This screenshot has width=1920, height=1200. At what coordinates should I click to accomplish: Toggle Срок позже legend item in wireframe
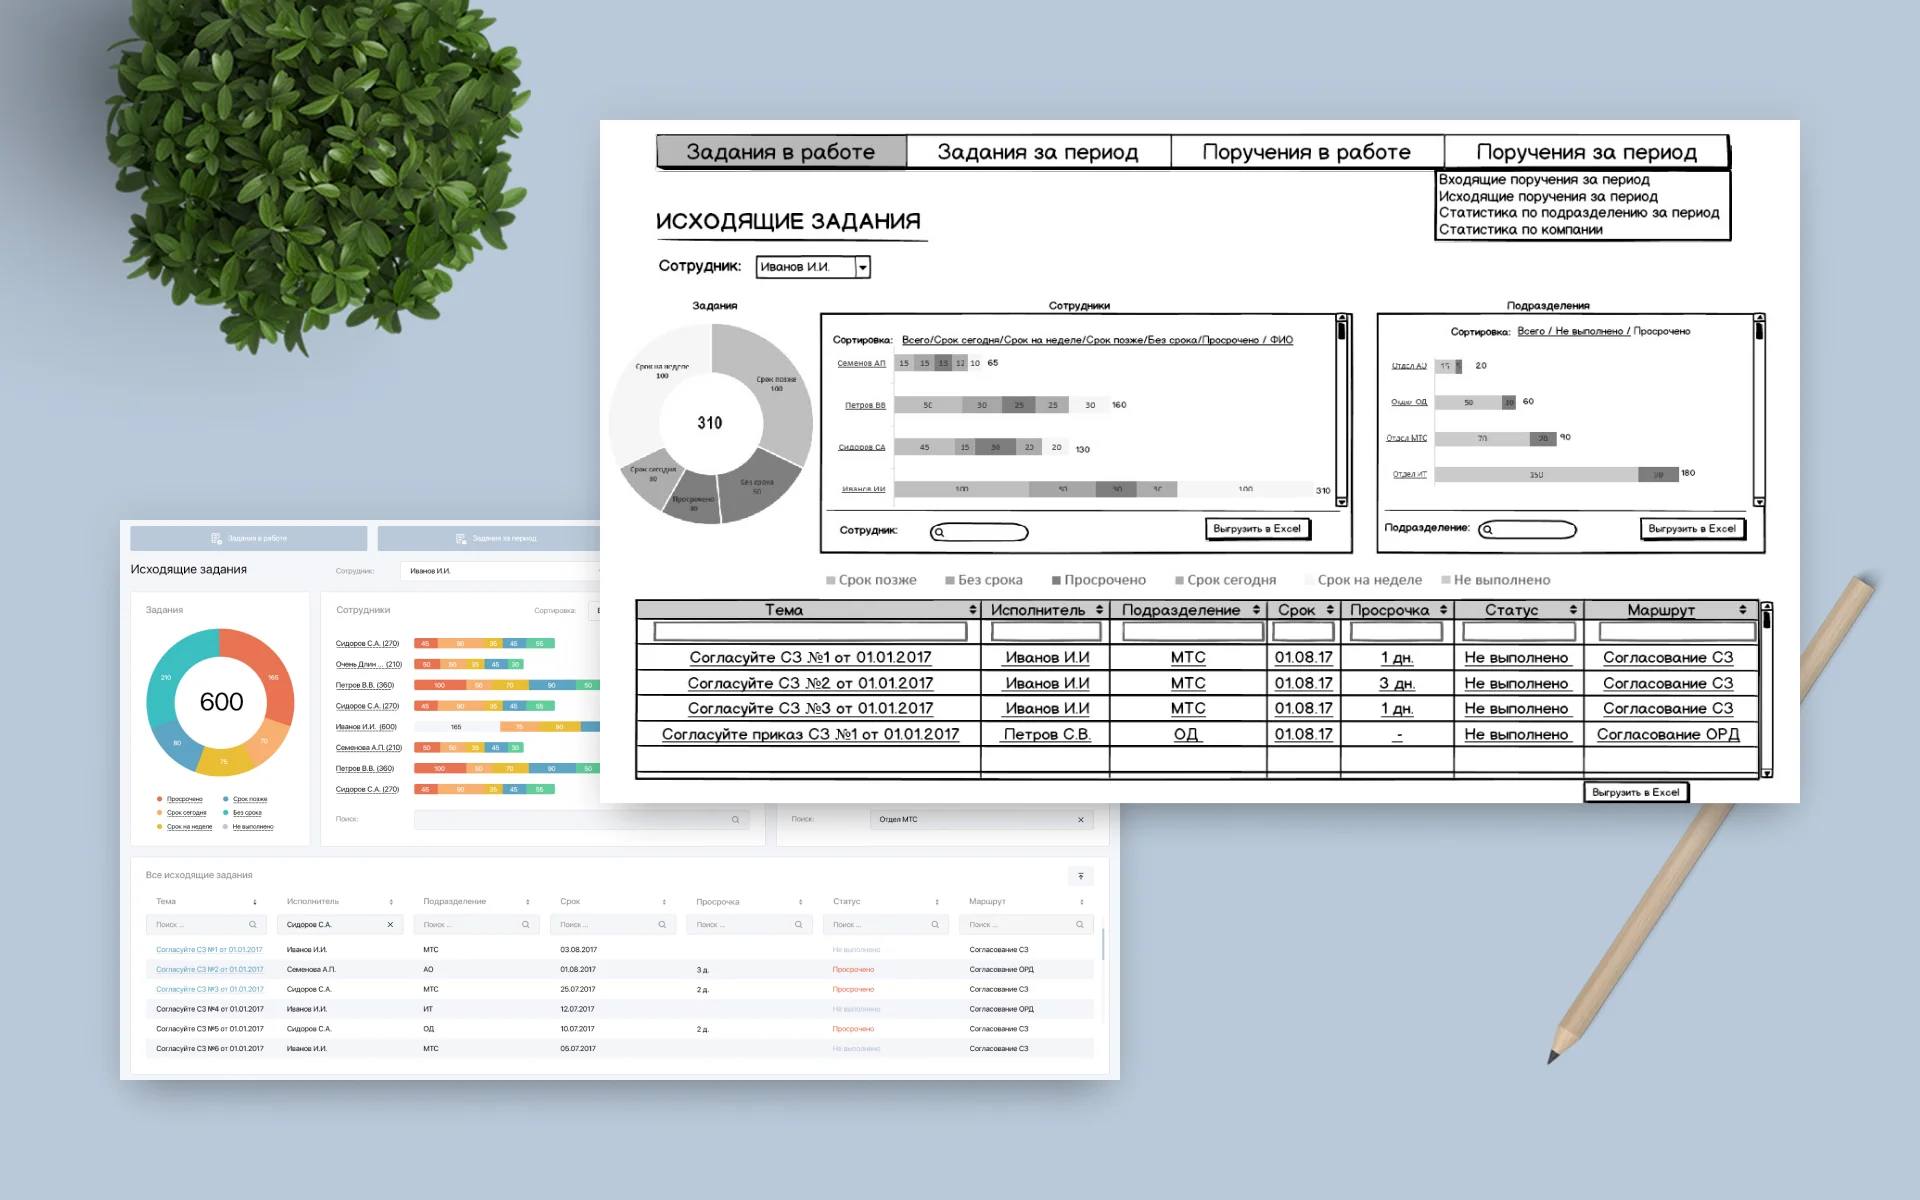tap(871, 580)
